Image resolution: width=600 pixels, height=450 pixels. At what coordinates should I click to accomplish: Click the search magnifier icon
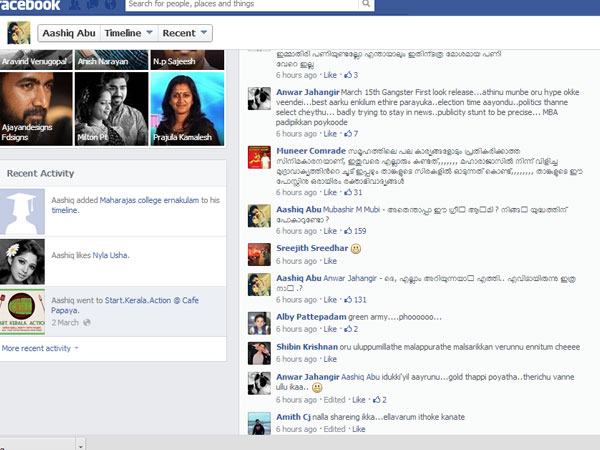point(366,4)
